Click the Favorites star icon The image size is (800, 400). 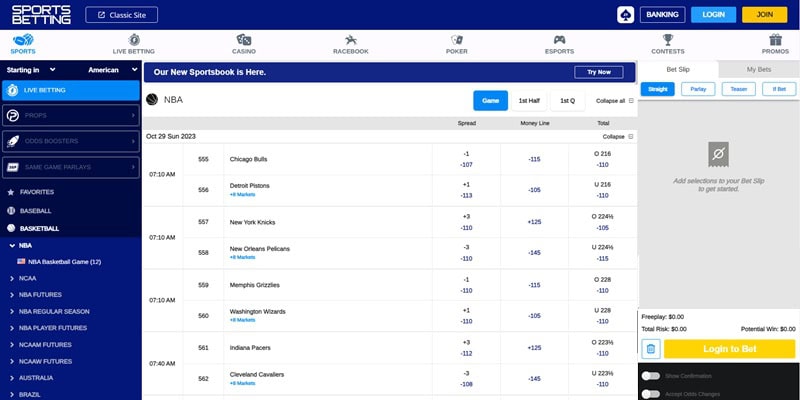coord(11,192)
